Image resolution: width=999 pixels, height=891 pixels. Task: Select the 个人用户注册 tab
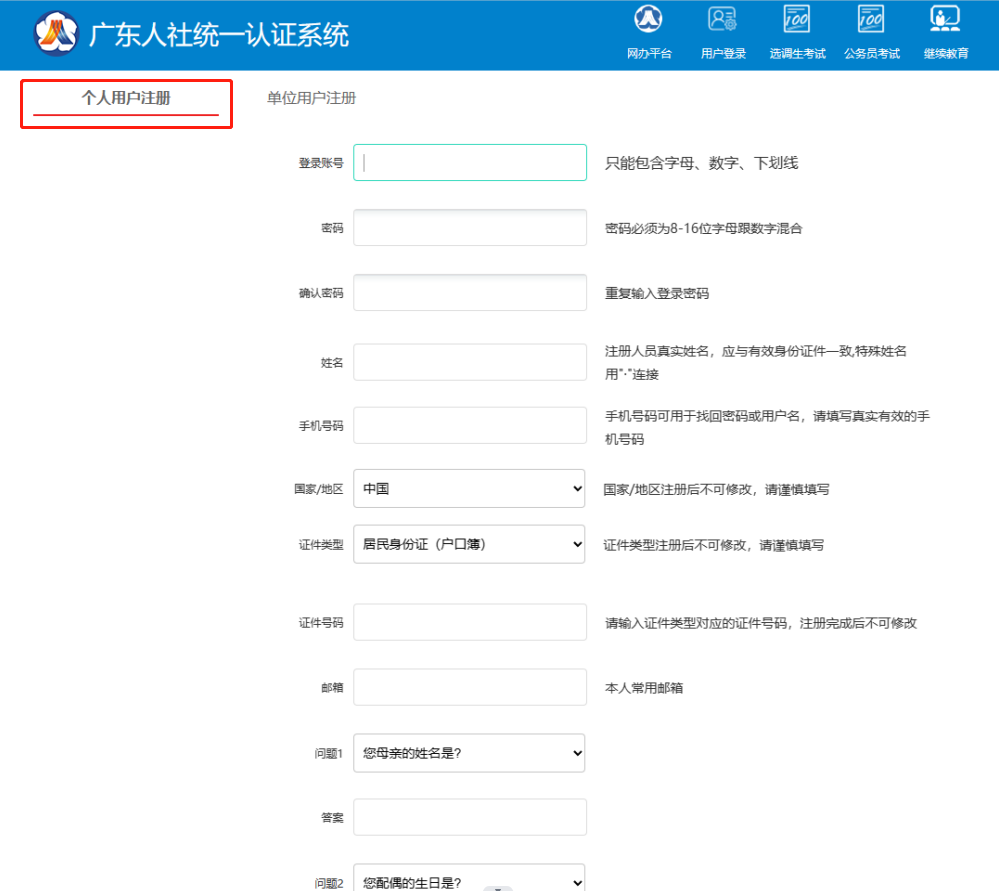(x=125, y=98)
